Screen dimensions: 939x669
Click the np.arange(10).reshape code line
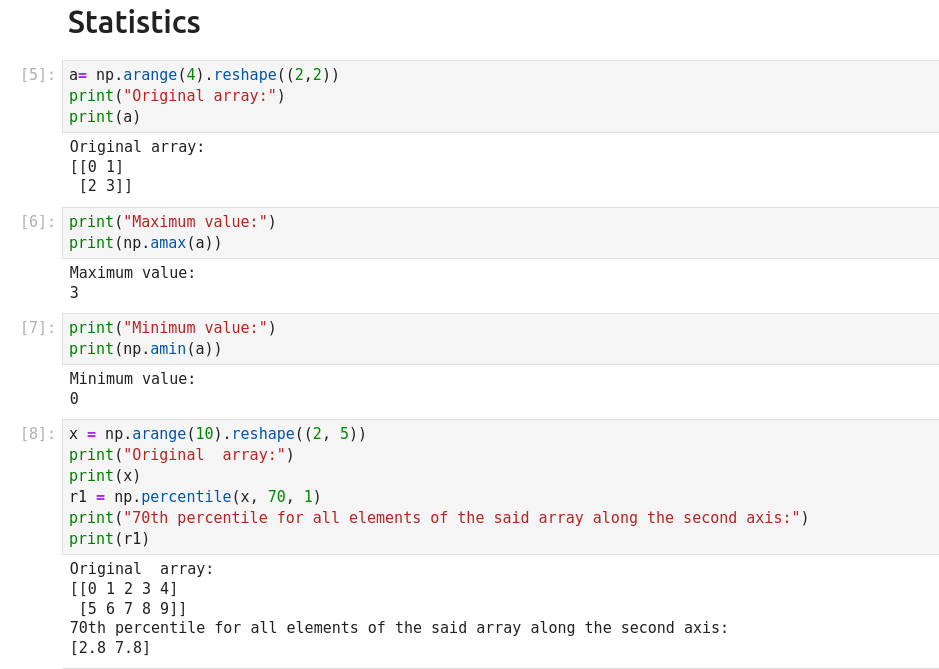pyautogui.click(x=218, y=434)
